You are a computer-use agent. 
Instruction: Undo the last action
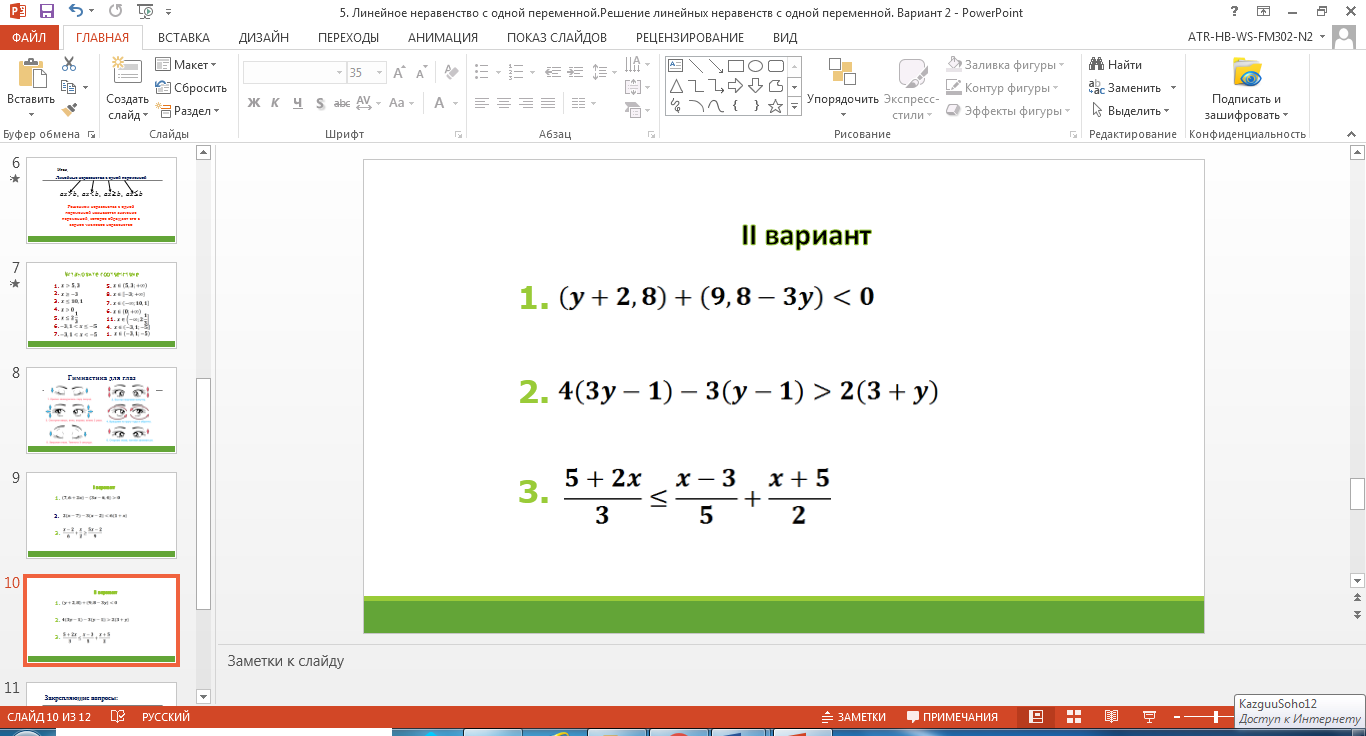(78, 12)
